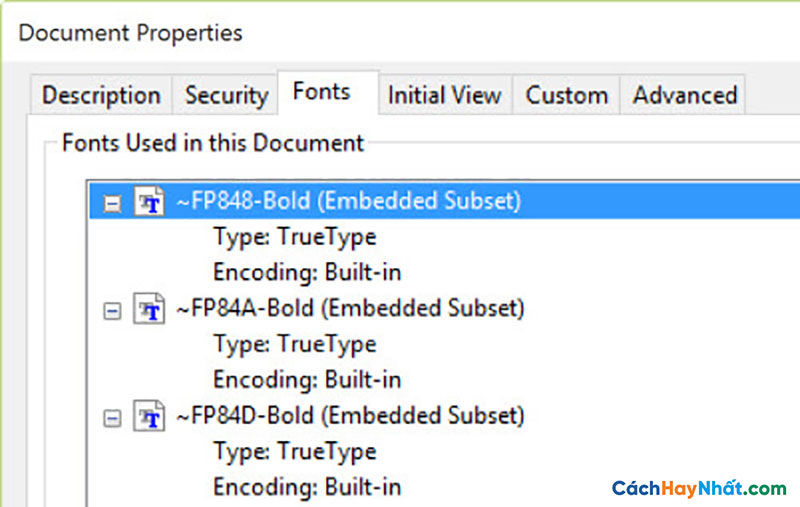Image resolution: width=800 pixels, height=507 pixels.
Task: Open the Custom tab
Action: tap(566, 95)
